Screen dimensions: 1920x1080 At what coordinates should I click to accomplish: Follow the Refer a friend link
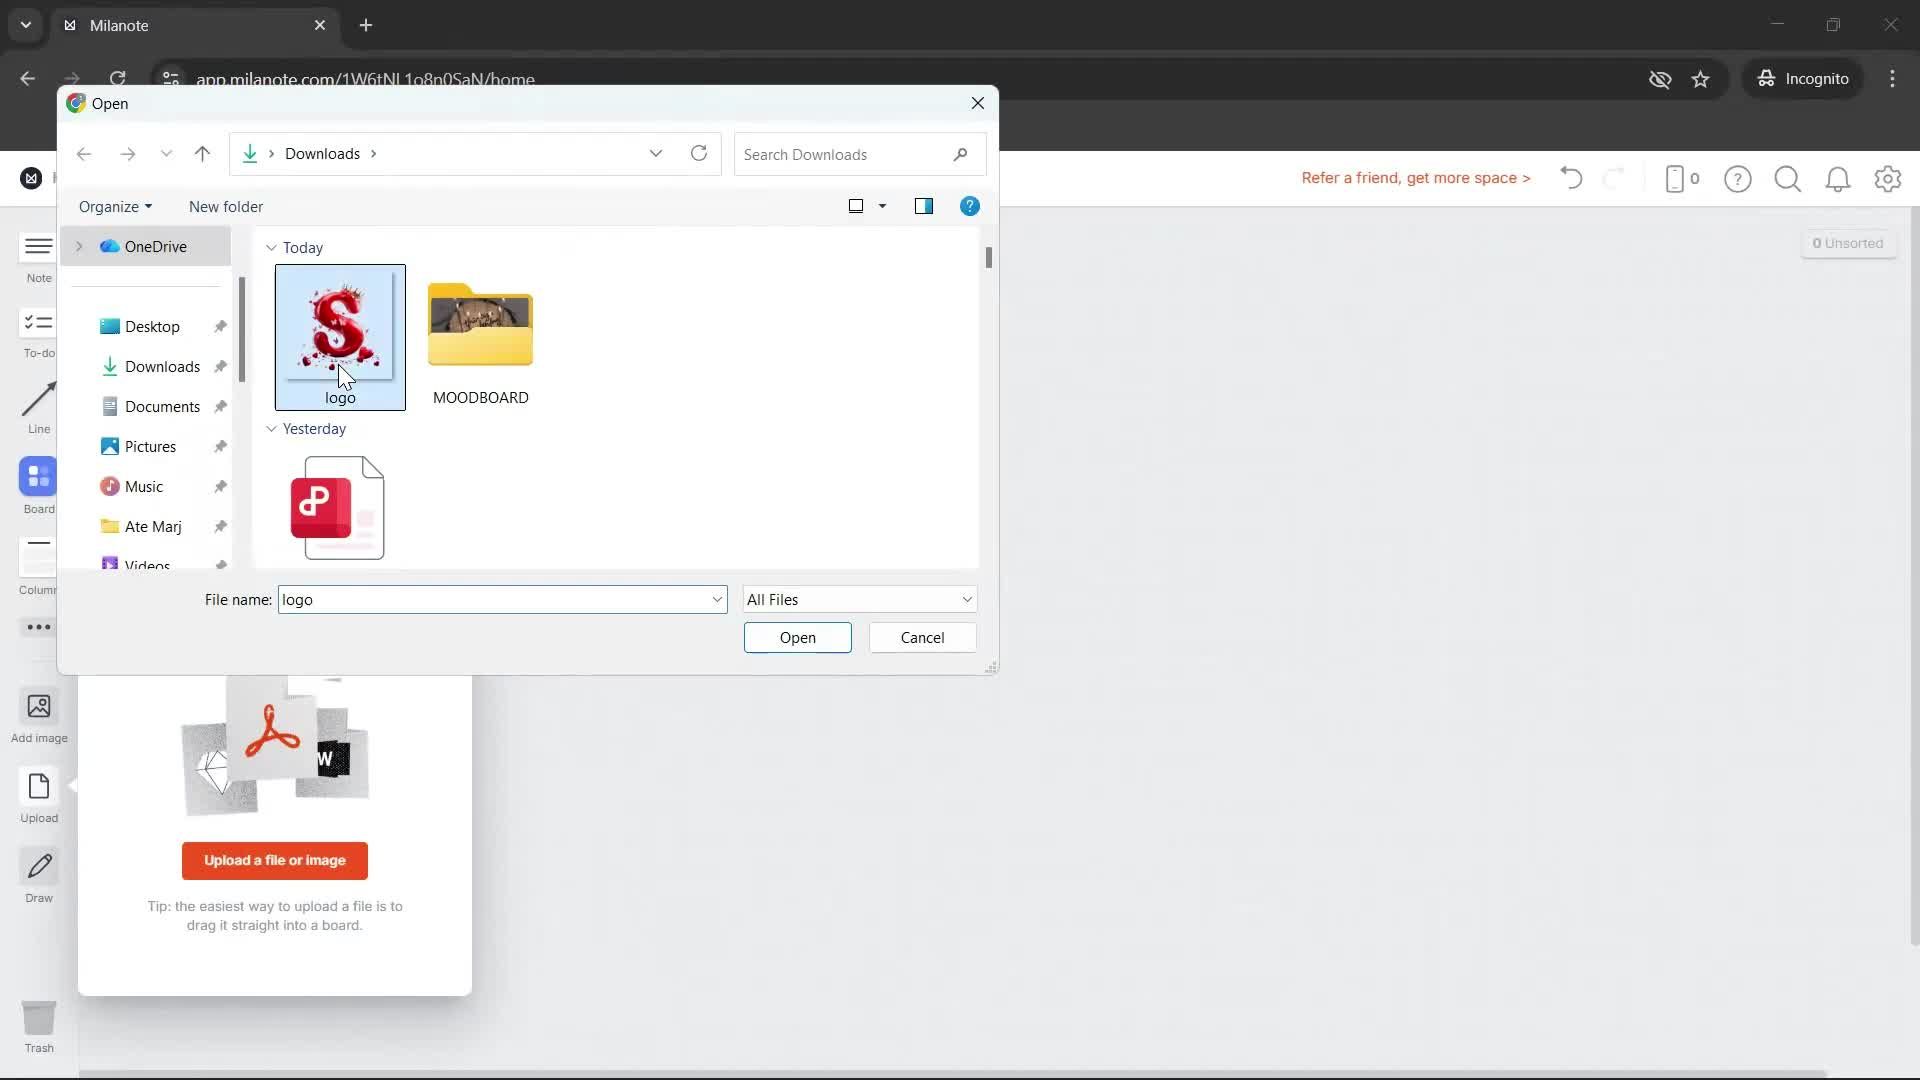1416,178
